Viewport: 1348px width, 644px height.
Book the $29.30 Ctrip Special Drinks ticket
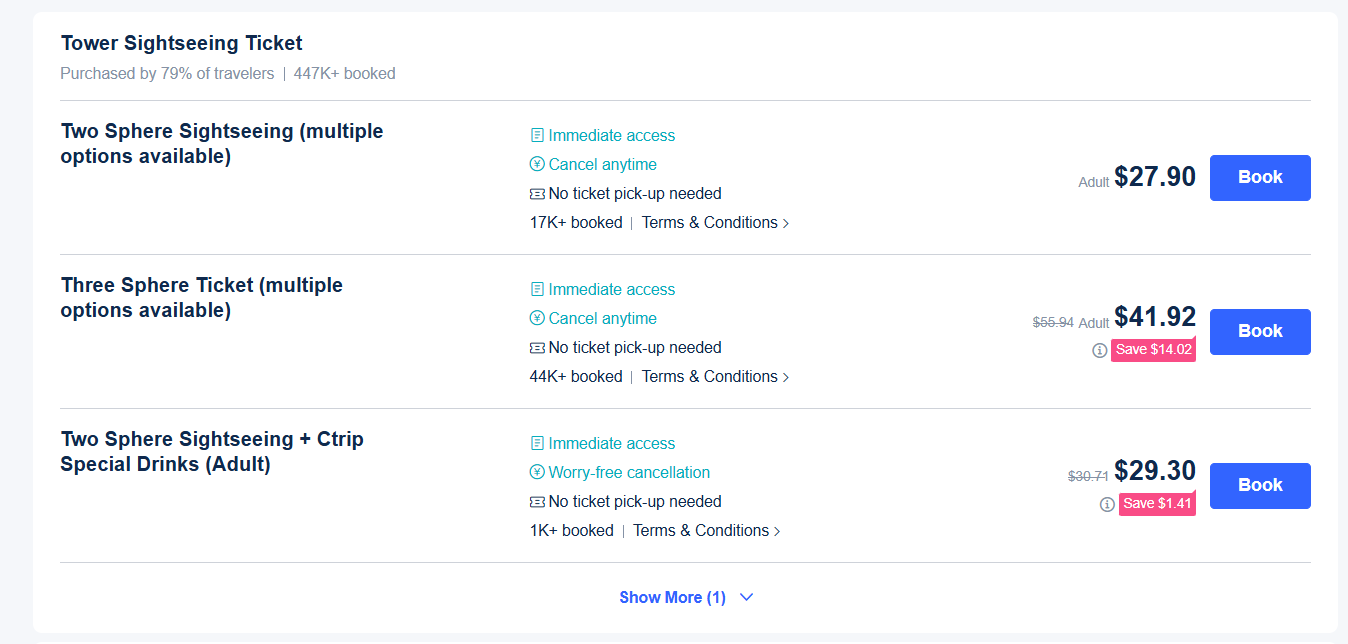(1259, 486)
